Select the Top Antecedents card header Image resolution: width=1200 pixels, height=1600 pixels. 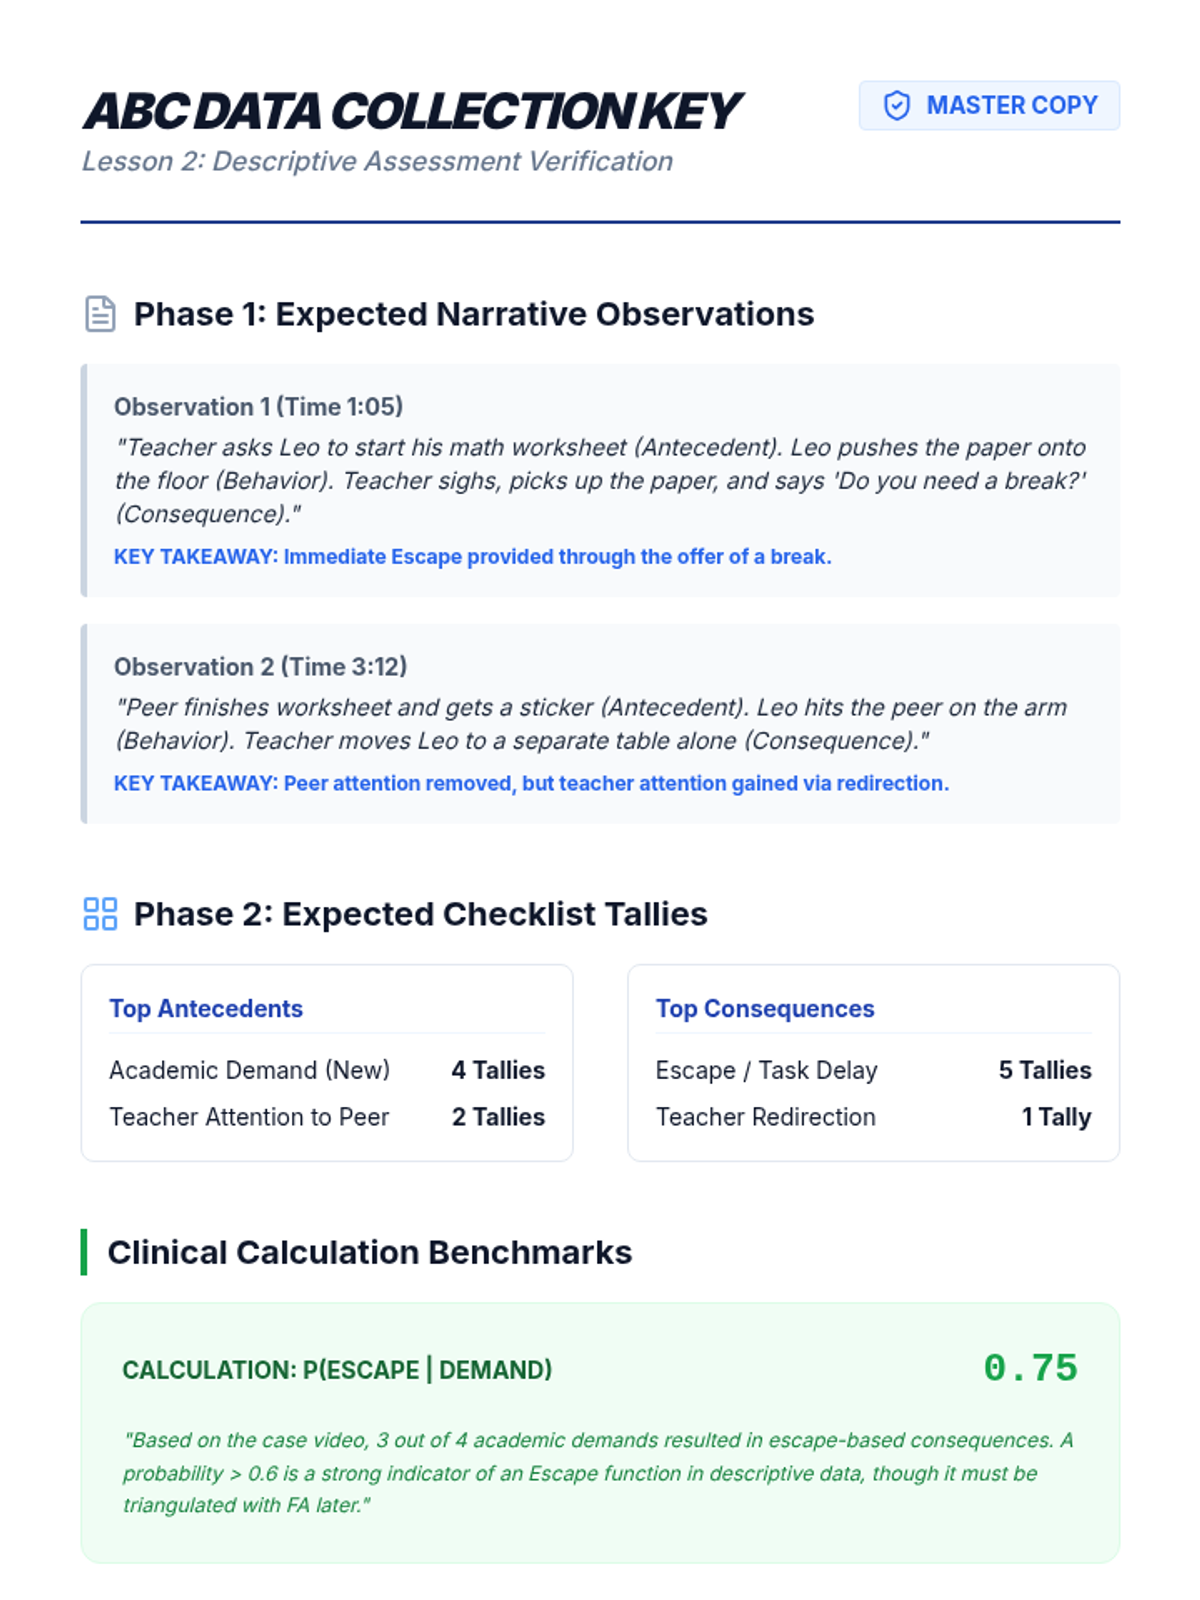(x=206, y=1009)
